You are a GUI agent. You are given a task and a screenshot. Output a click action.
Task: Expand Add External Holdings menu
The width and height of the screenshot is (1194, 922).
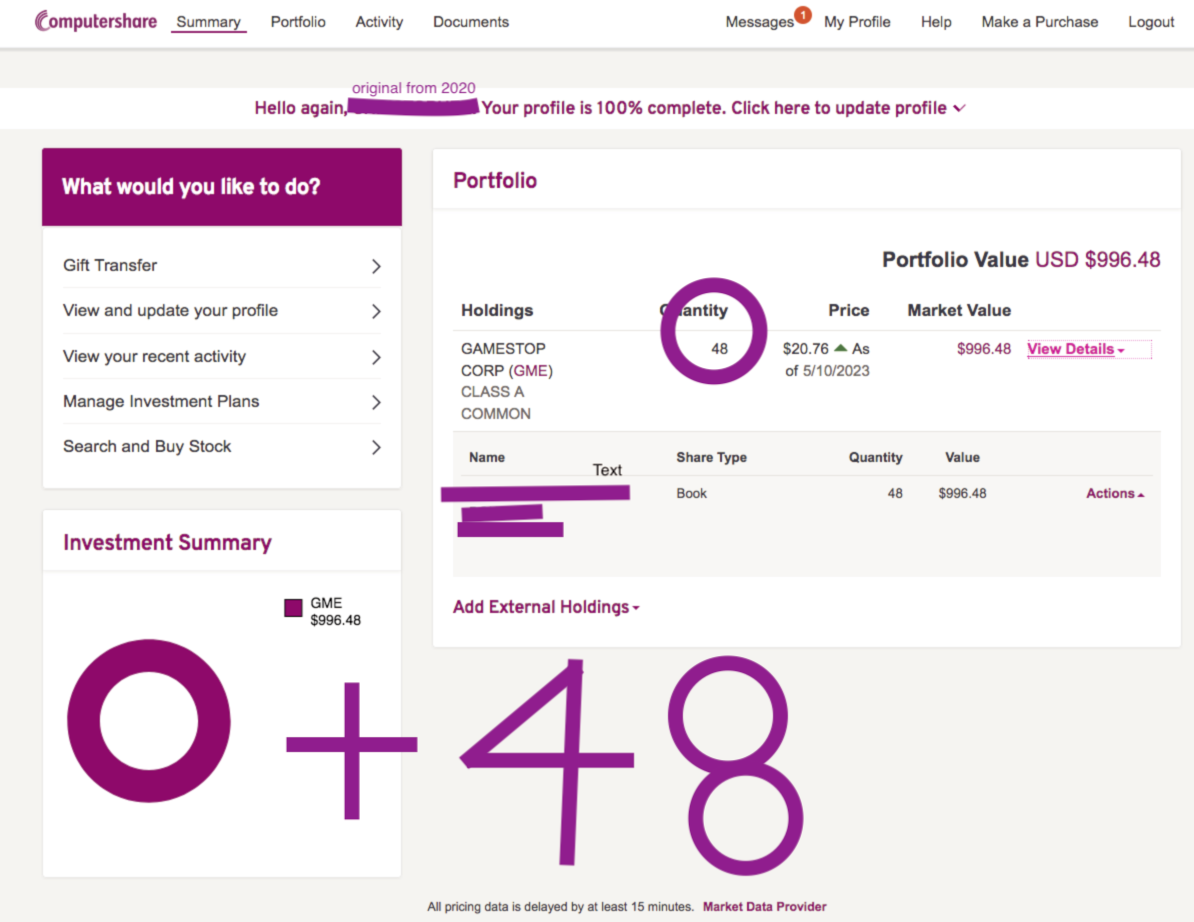tap(546, 607)
